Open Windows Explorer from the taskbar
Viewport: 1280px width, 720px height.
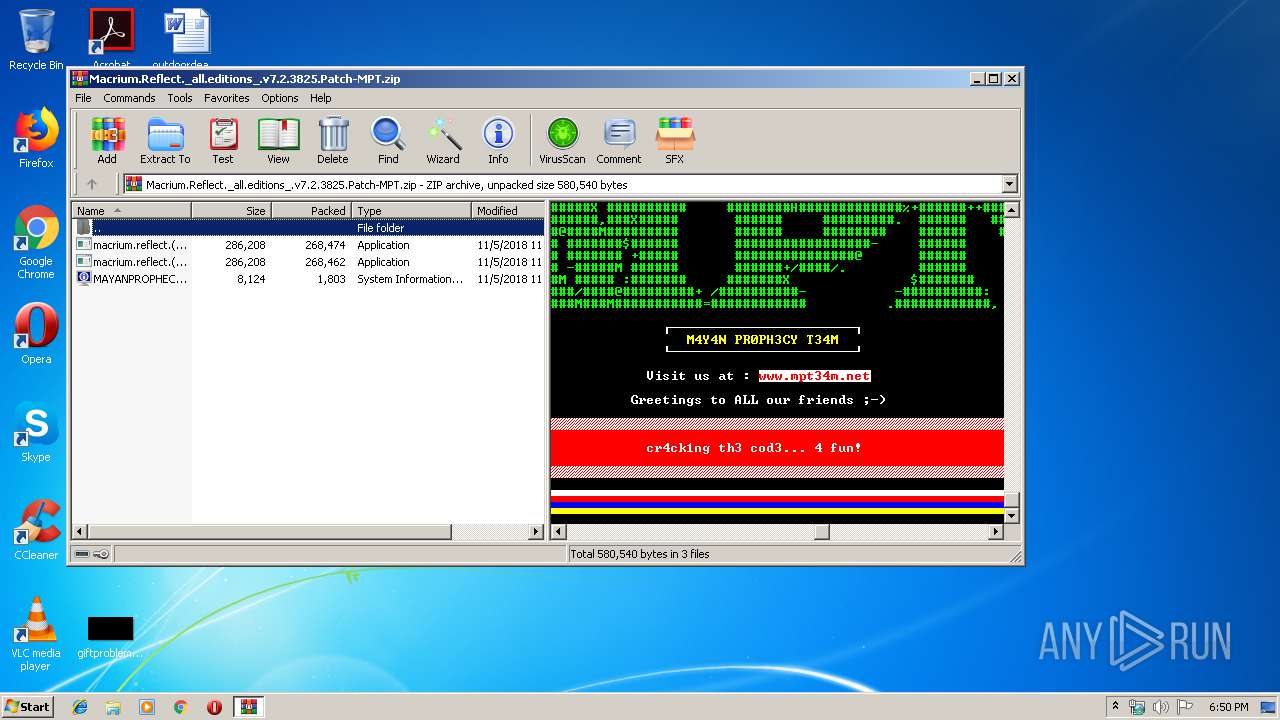(113, 707)
